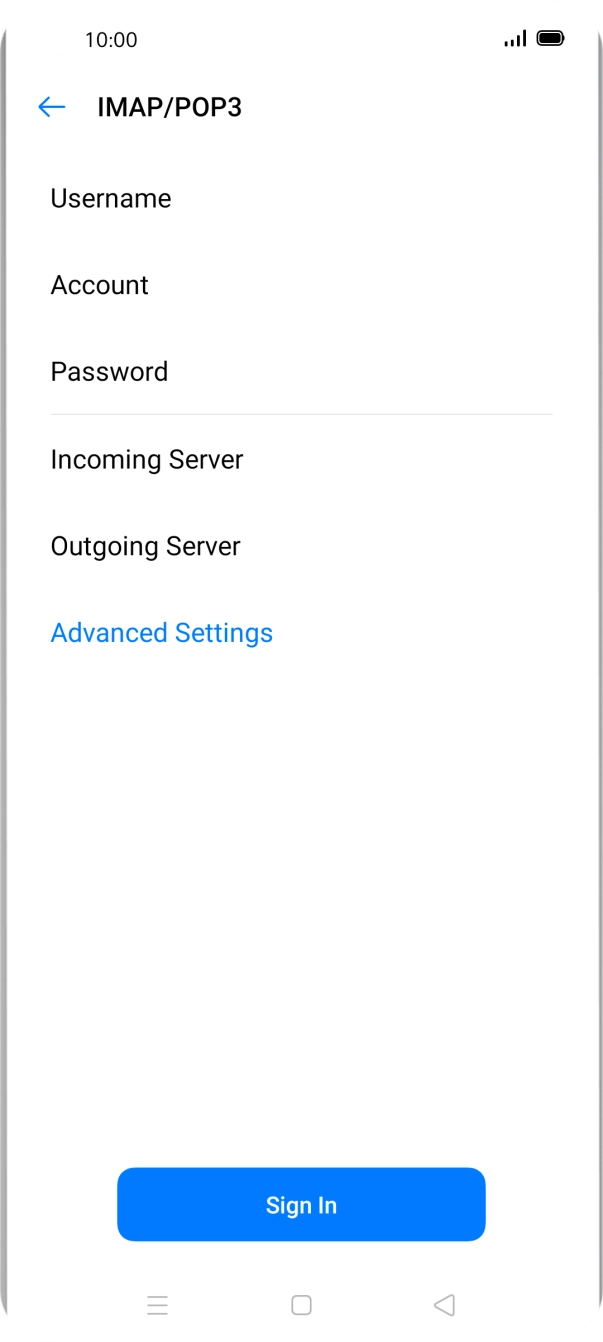
Task: Tap the Outgoing Server field
Action: pos(300,546)
